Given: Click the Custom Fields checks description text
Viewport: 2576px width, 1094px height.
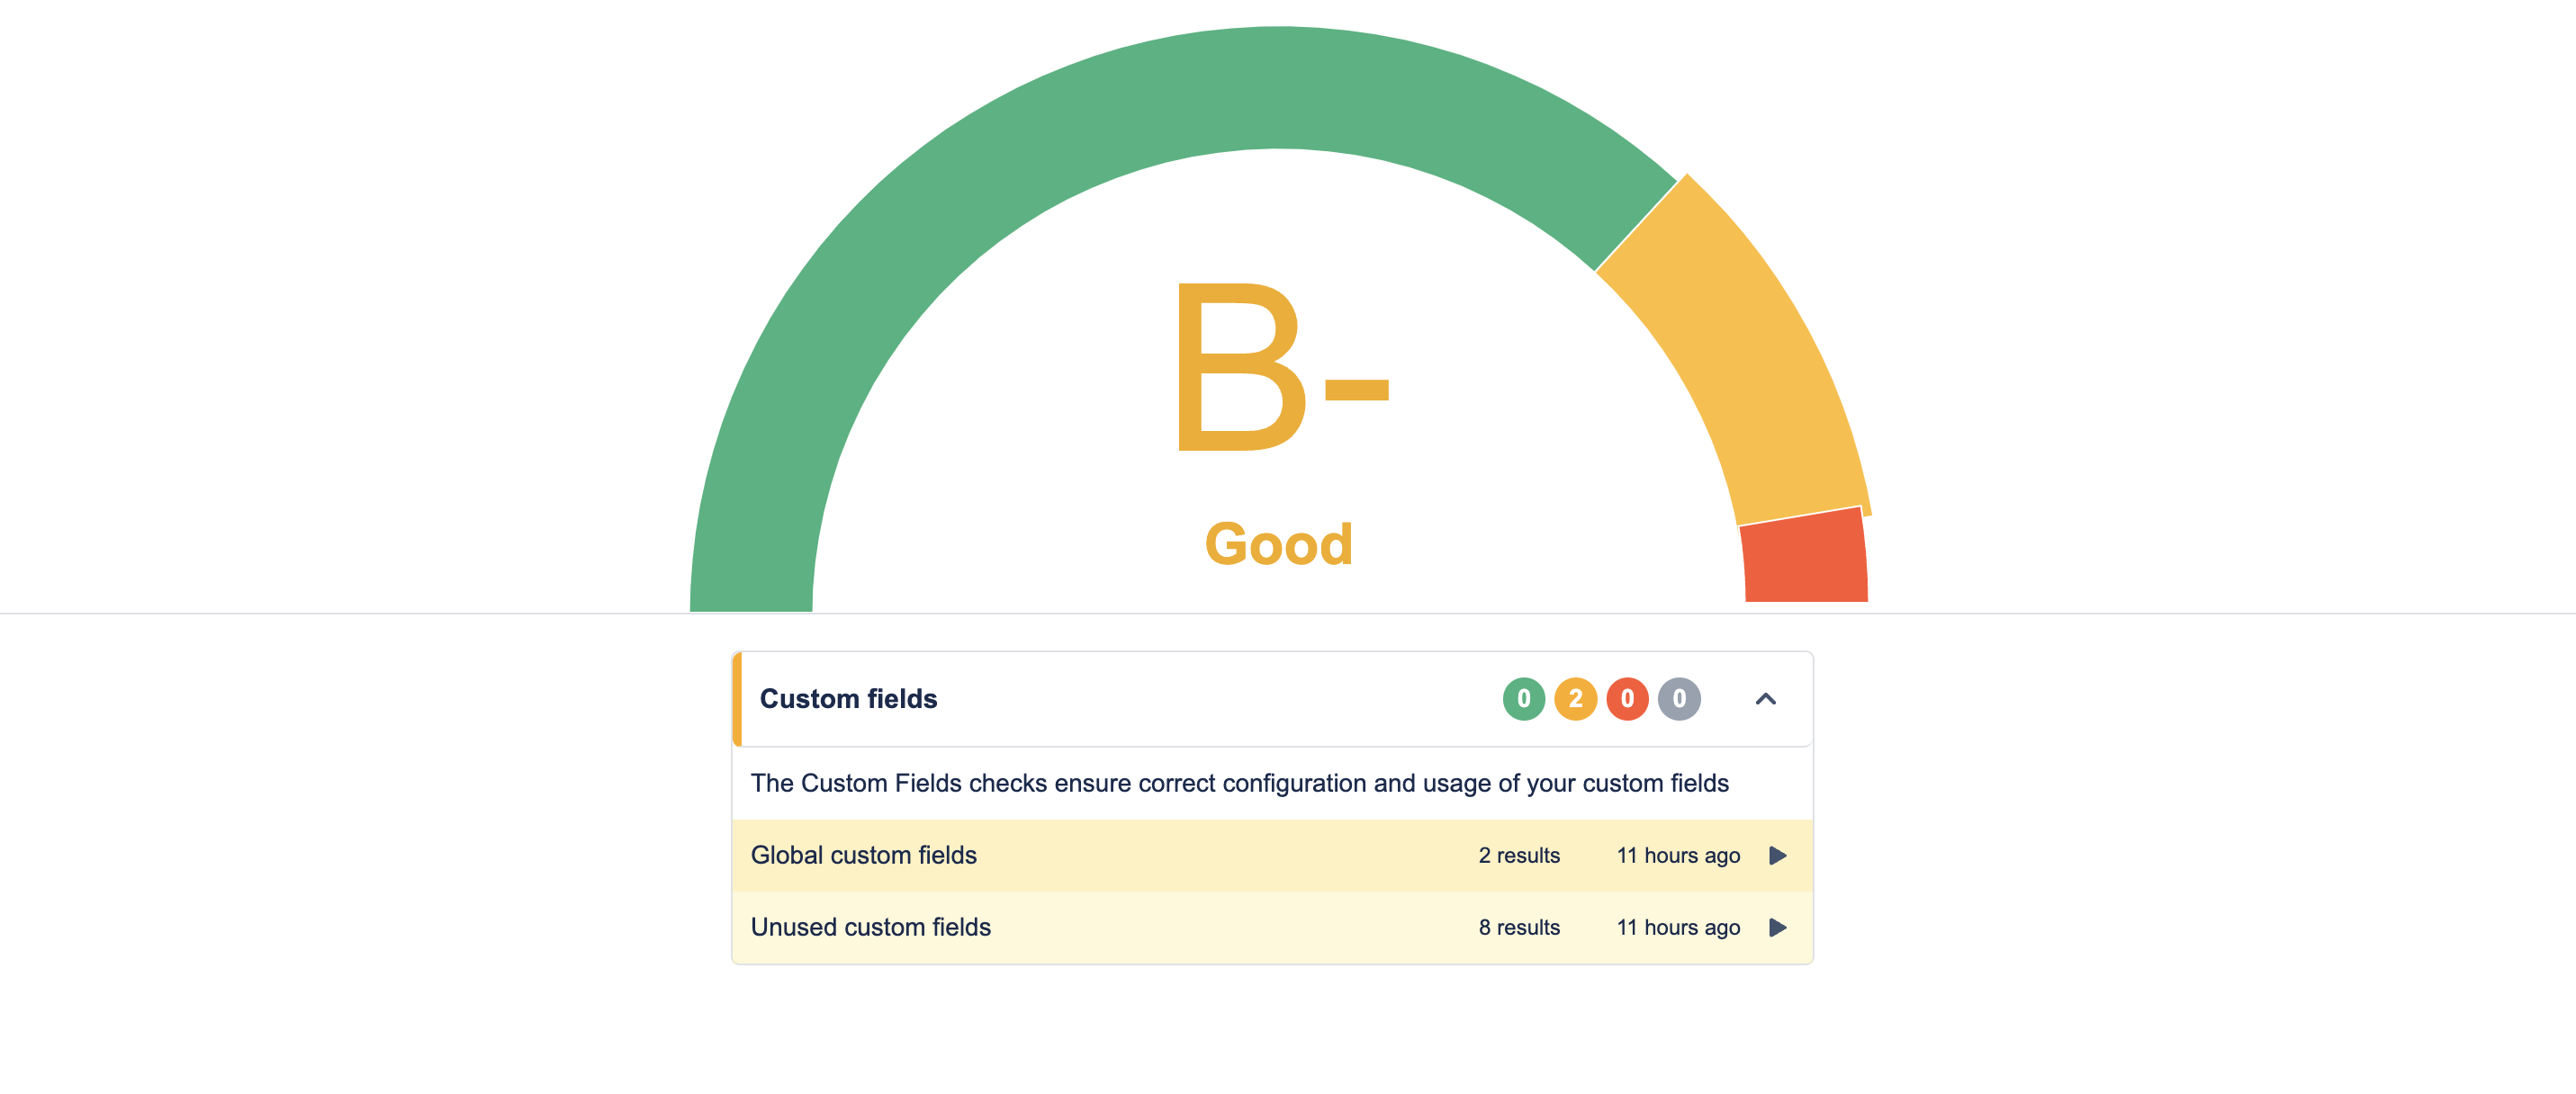Looking at the screenshot, I should point(1239,783).
